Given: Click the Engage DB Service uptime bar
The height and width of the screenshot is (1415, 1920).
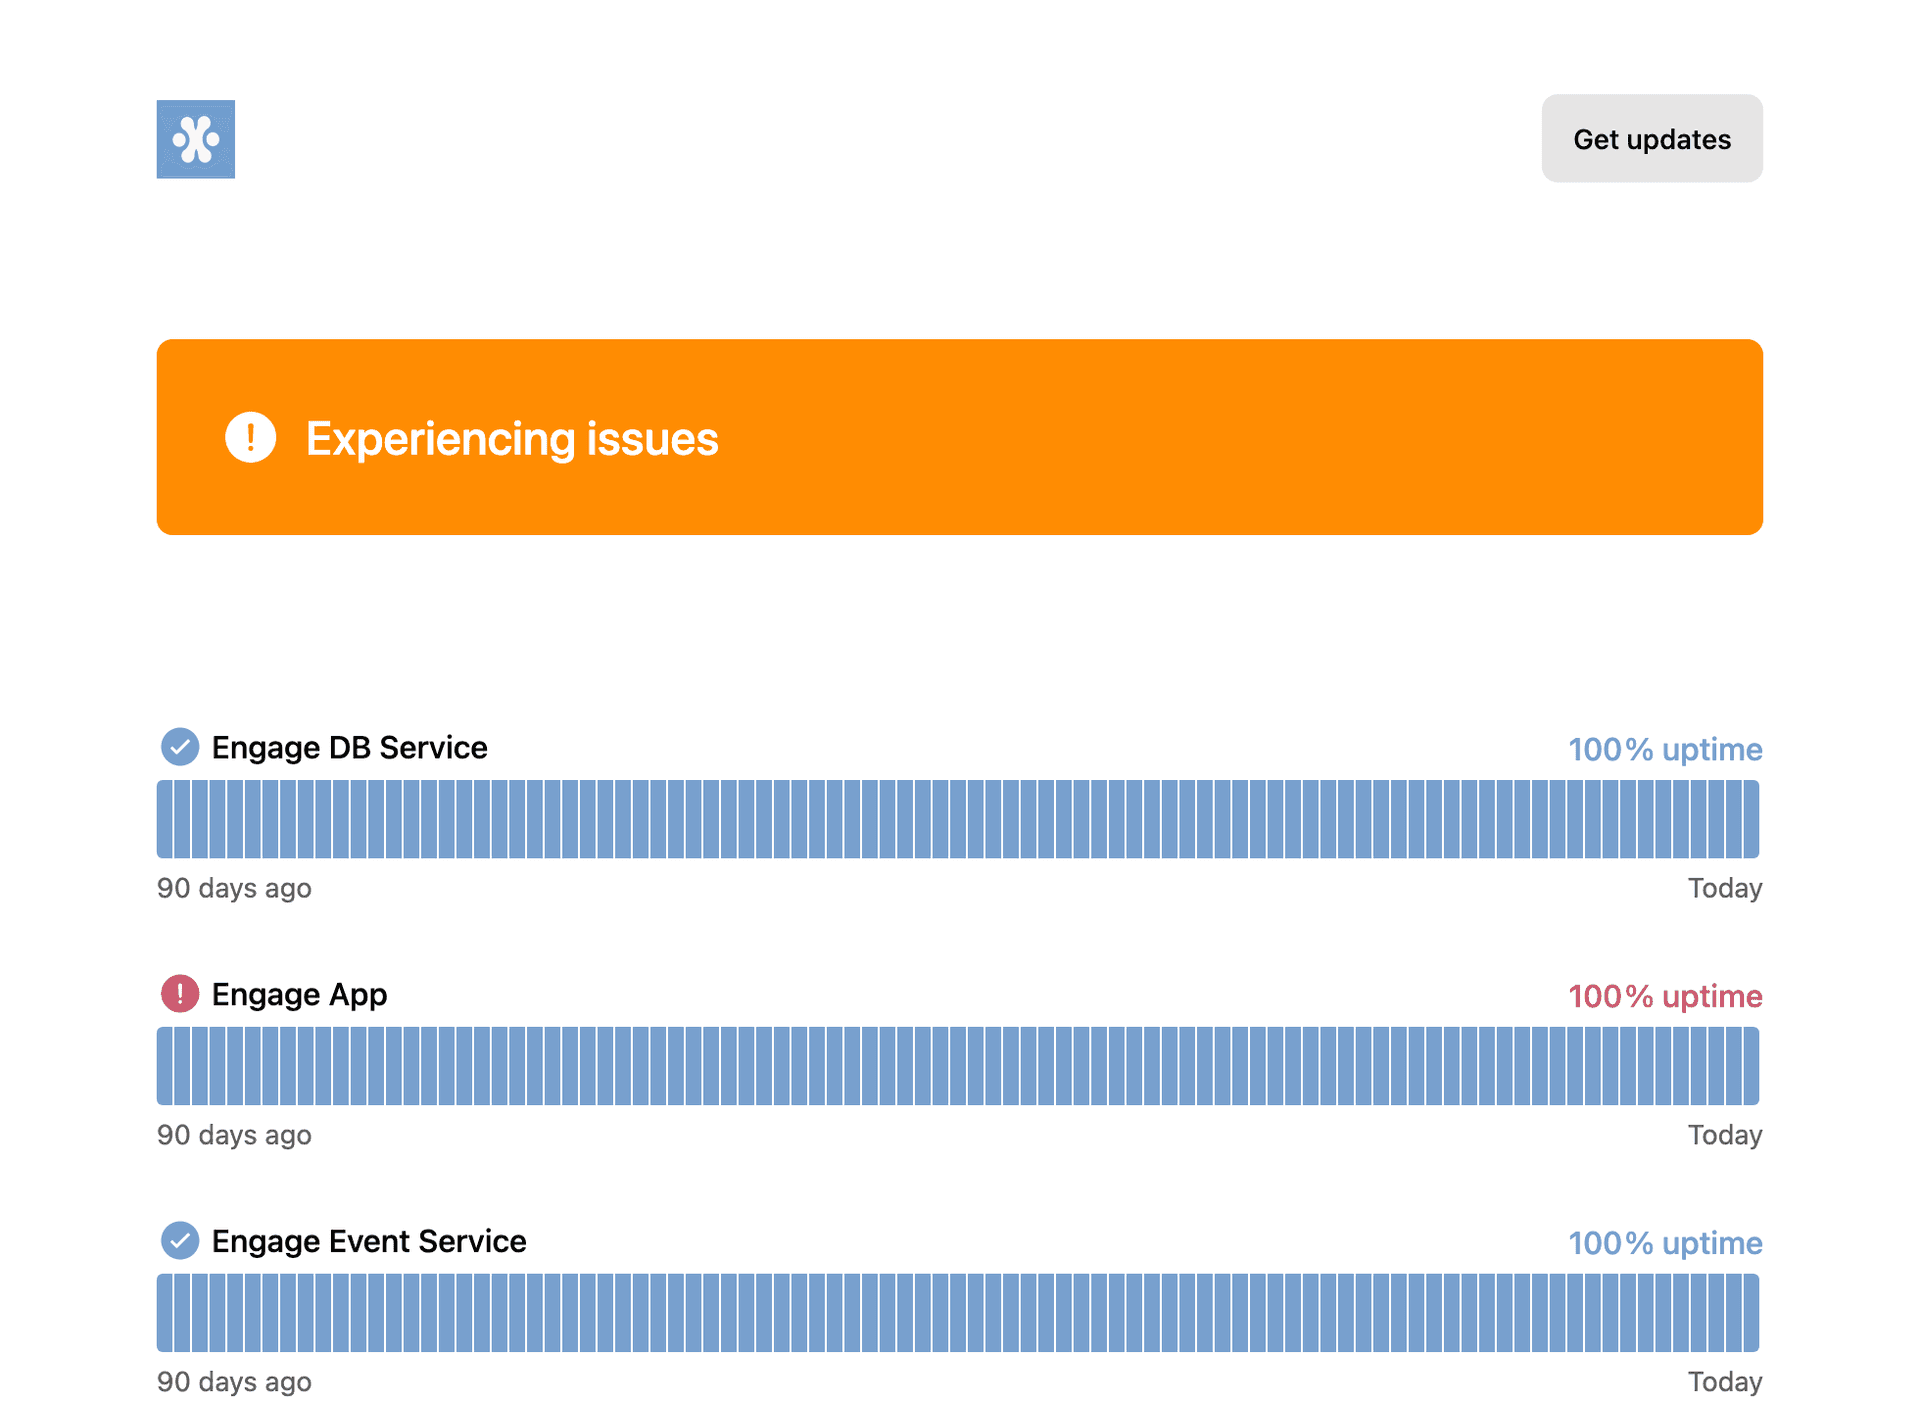Looking at the screenshot, I should point(958,819).
